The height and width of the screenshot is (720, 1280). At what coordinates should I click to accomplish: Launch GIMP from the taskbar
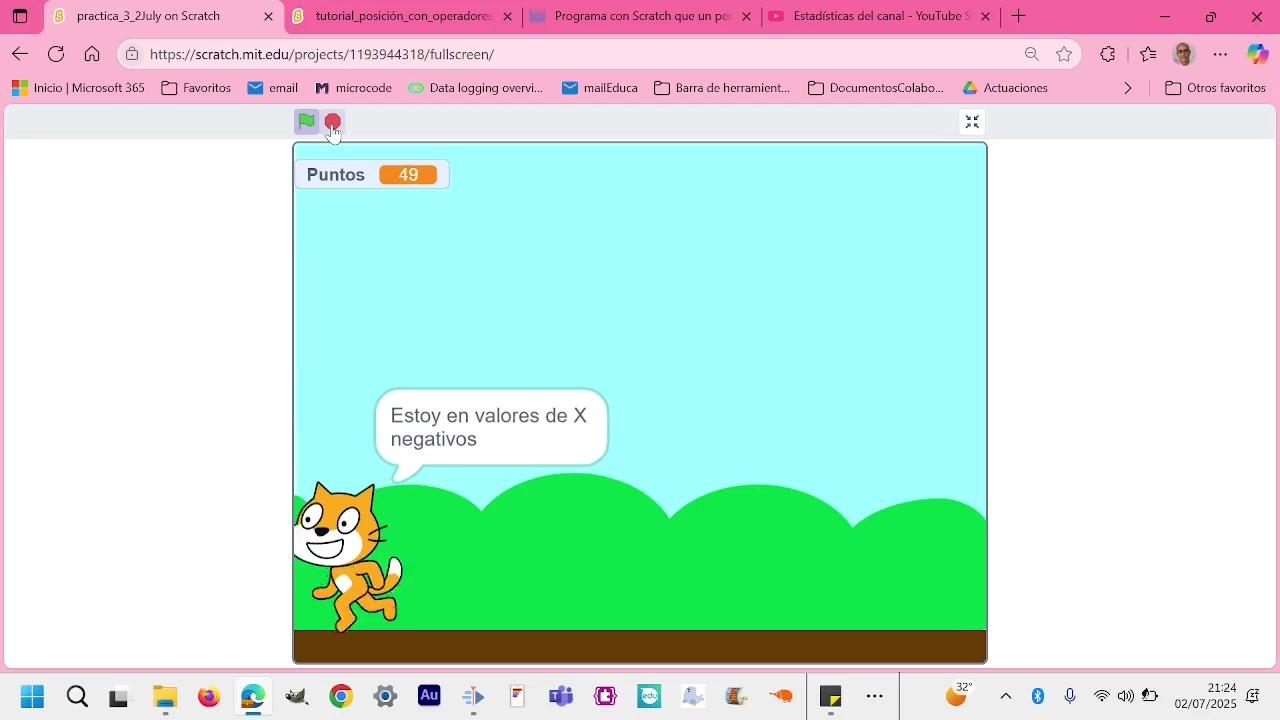(x=296, y=696)
